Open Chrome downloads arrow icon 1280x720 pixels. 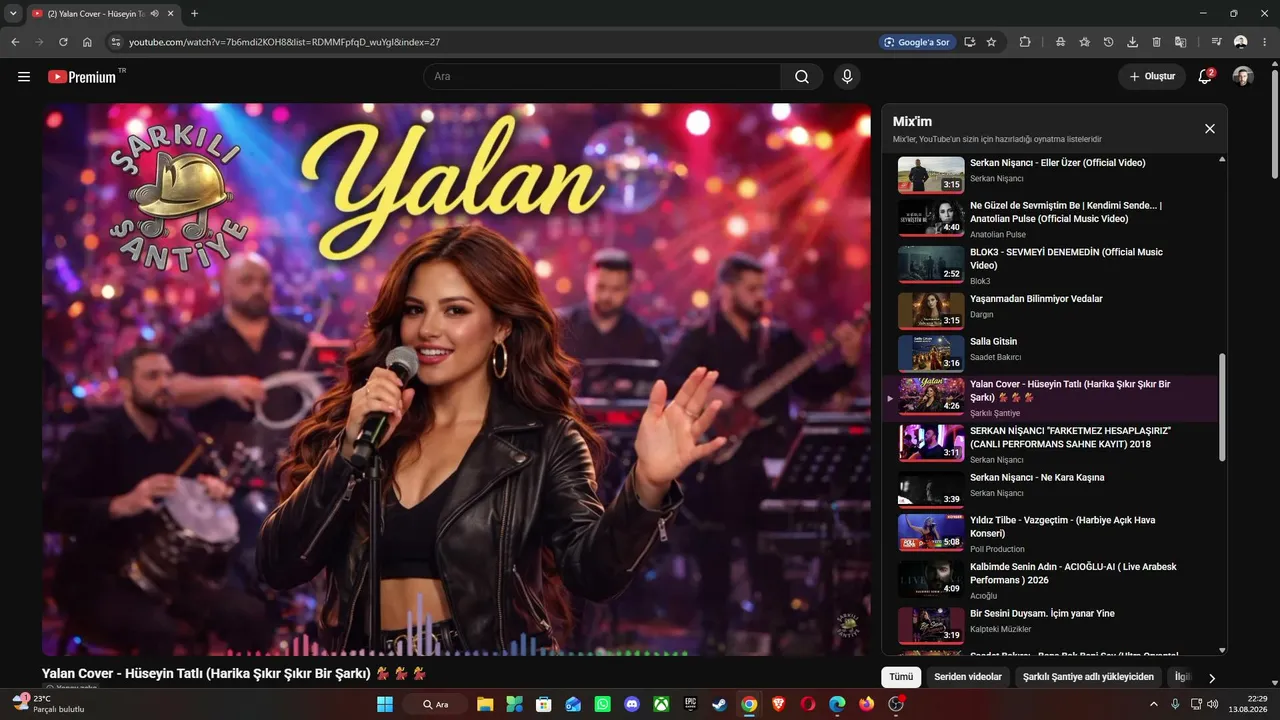click(x=1132, y=42)
